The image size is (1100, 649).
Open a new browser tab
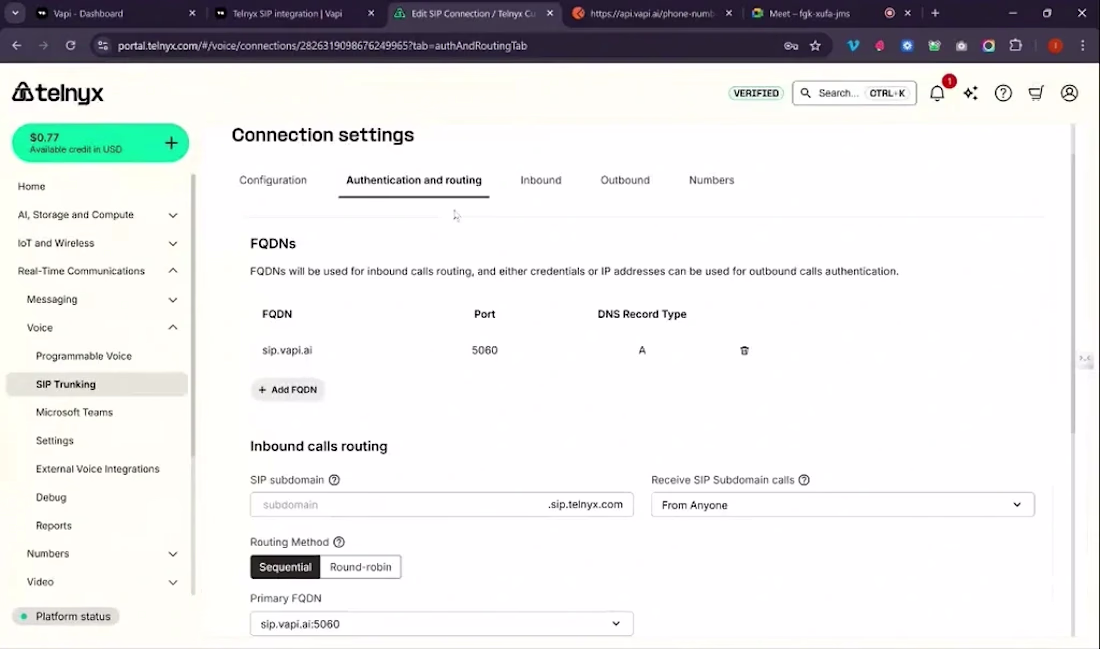[934, 13]
